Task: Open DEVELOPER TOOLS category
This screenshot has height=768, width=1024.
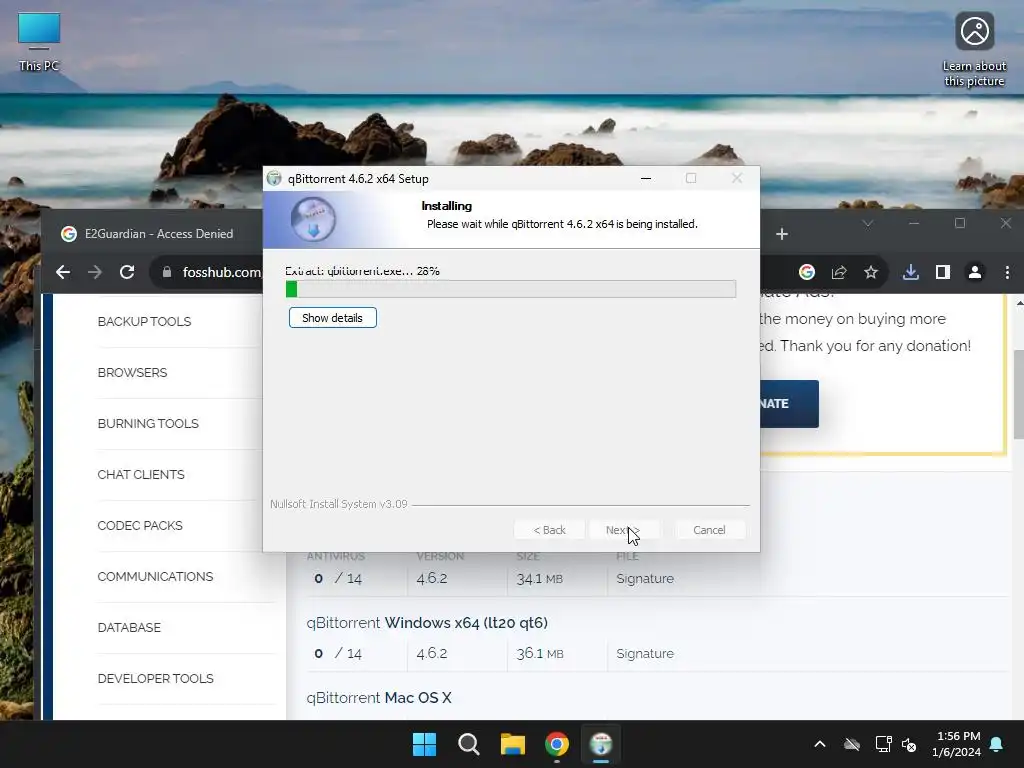Action: pyautogui.click(x=155, y=678)
